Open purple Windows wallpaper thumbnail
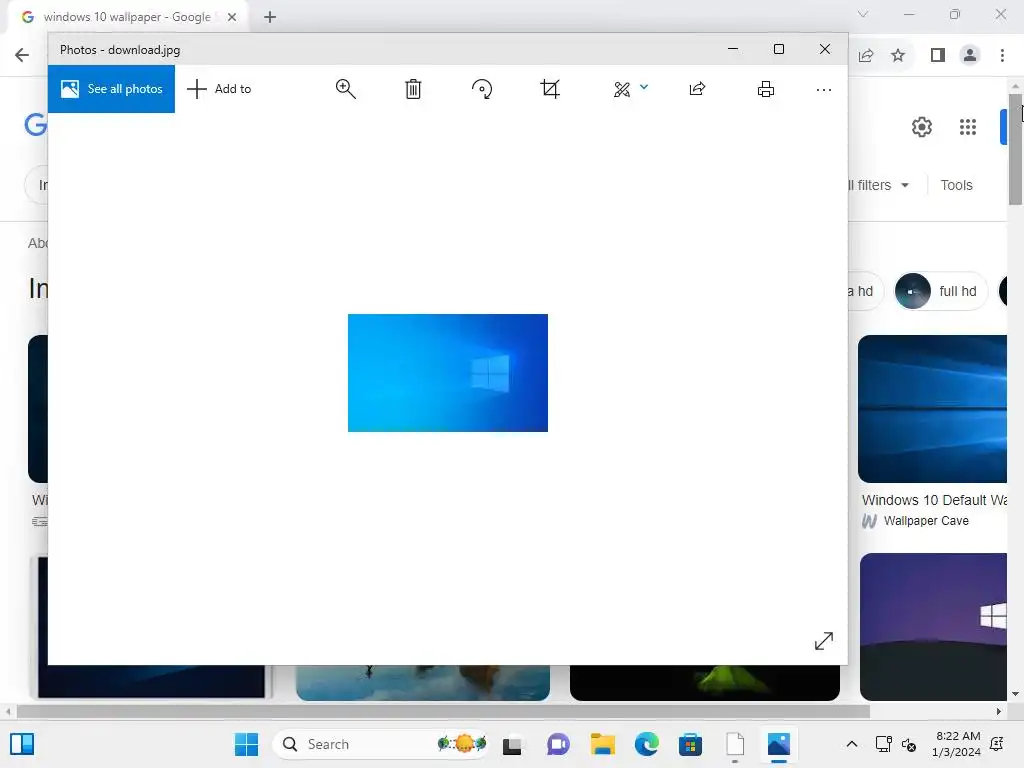1024x768 pixels. pyautogui.click(x=933, y=627)
